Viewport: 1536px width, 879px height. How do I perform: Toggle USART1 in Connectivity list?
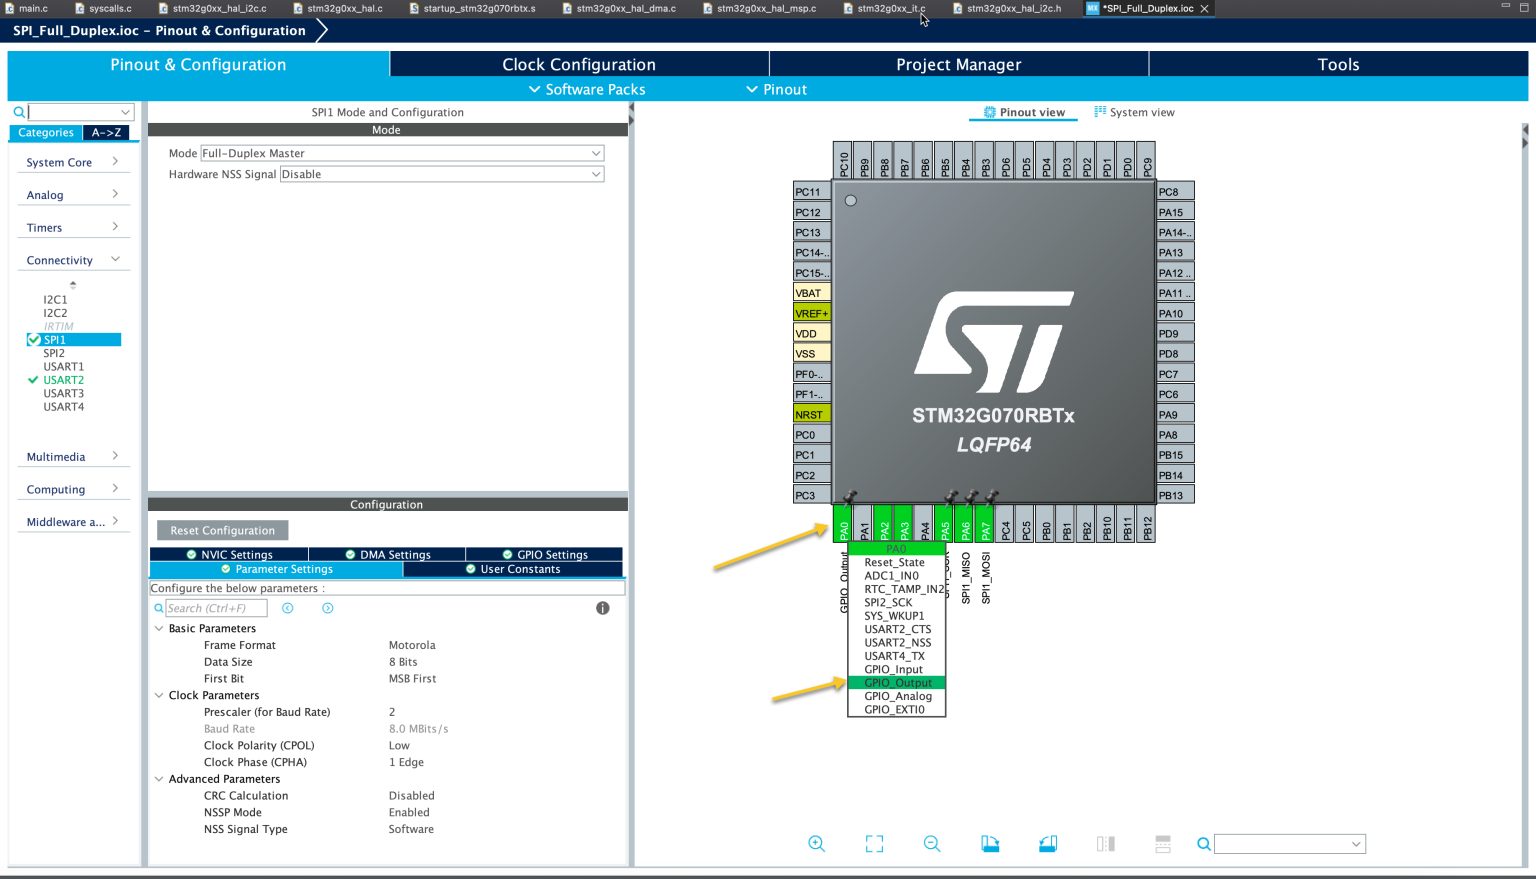pyautogui.click(x=63, y=366)
